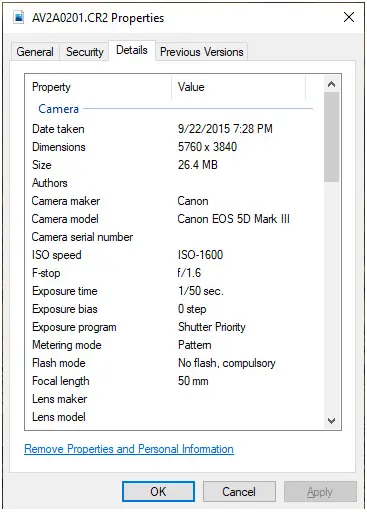Click the file icon in the title bar
Viewport: 367px width, 513px height.
pos(18,17)
